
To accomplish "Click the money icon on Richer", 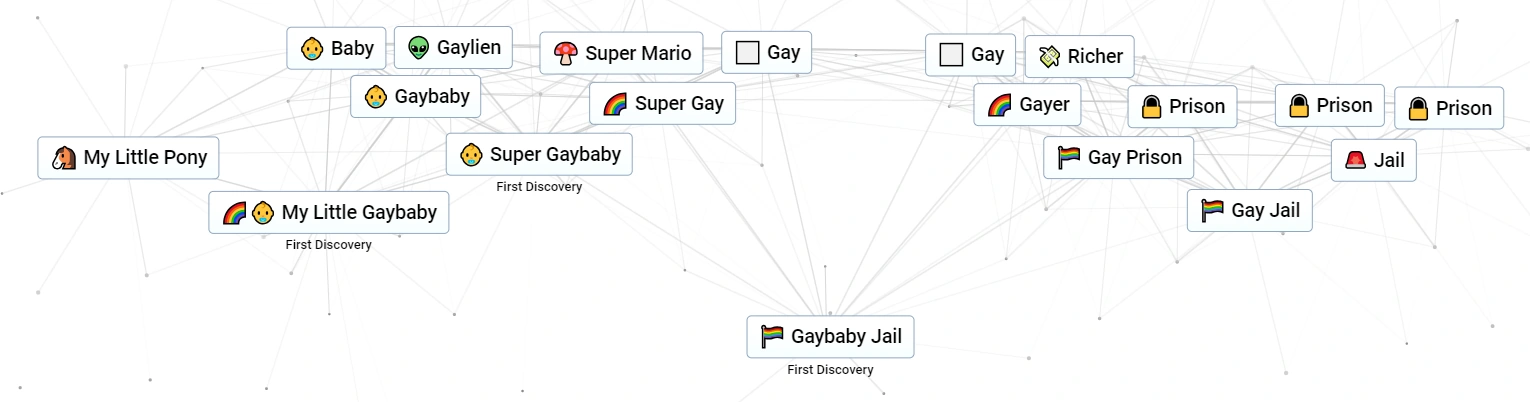I will (1049, 56).
